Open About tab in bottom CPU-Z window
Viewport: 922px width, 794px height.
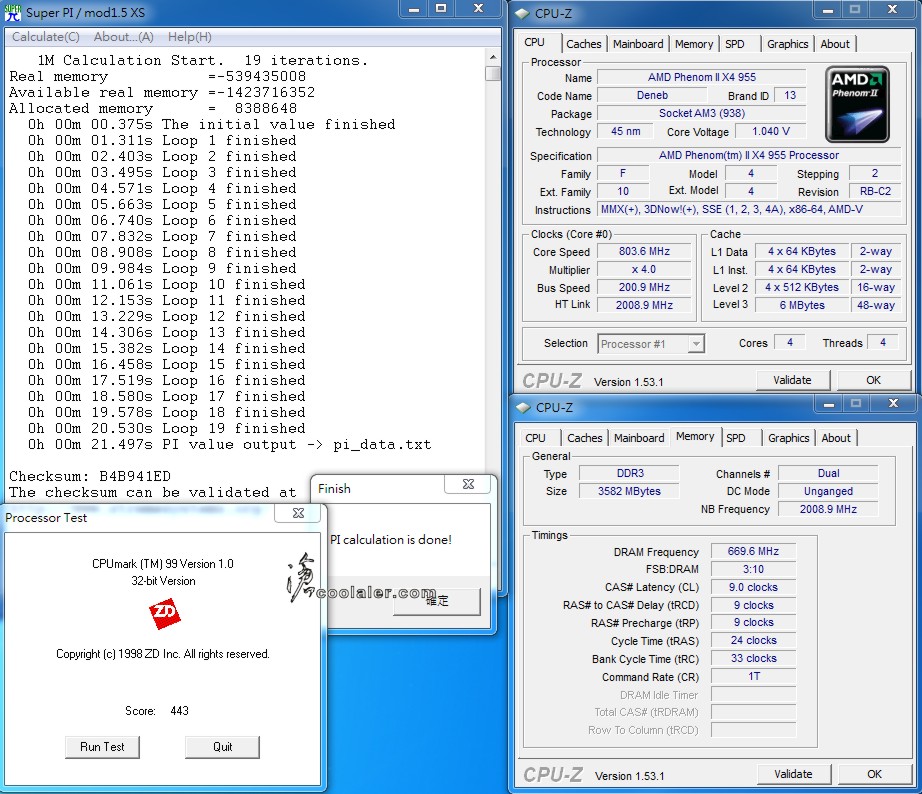pos(836,438)
